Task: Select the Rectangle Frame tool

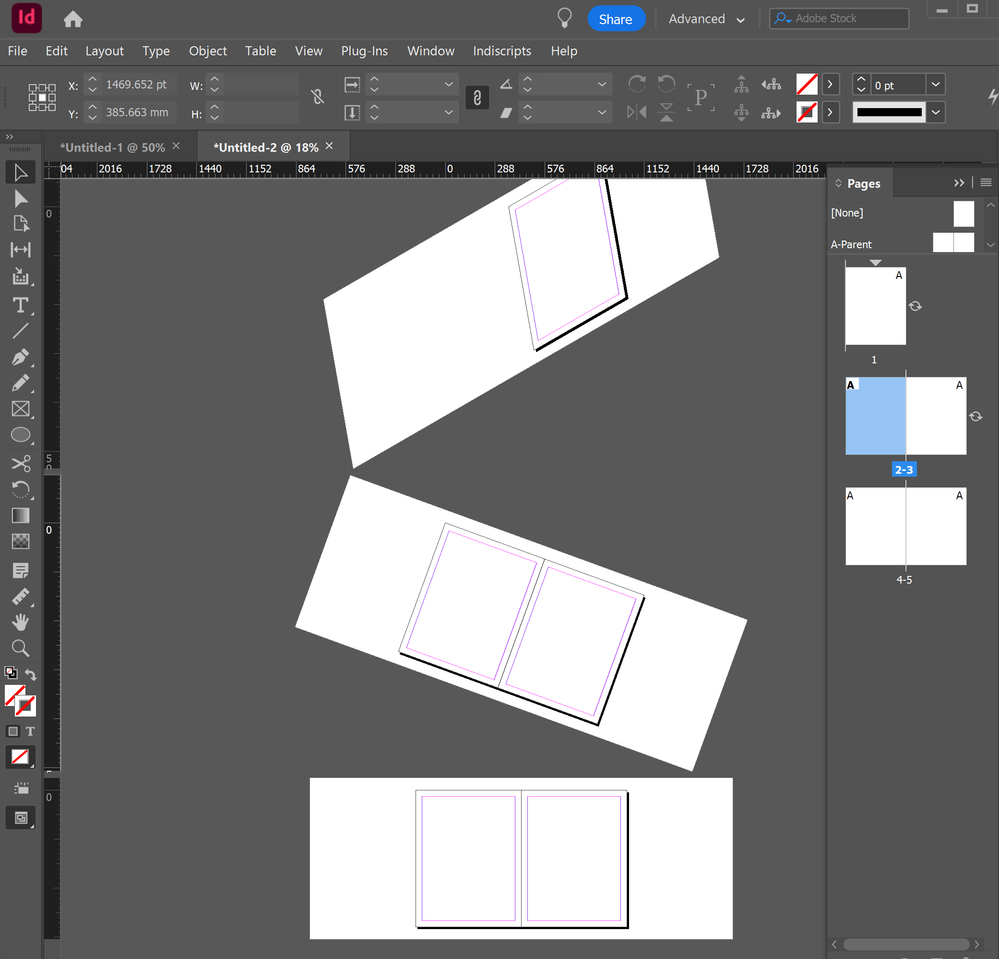Action: pos(20,409)
